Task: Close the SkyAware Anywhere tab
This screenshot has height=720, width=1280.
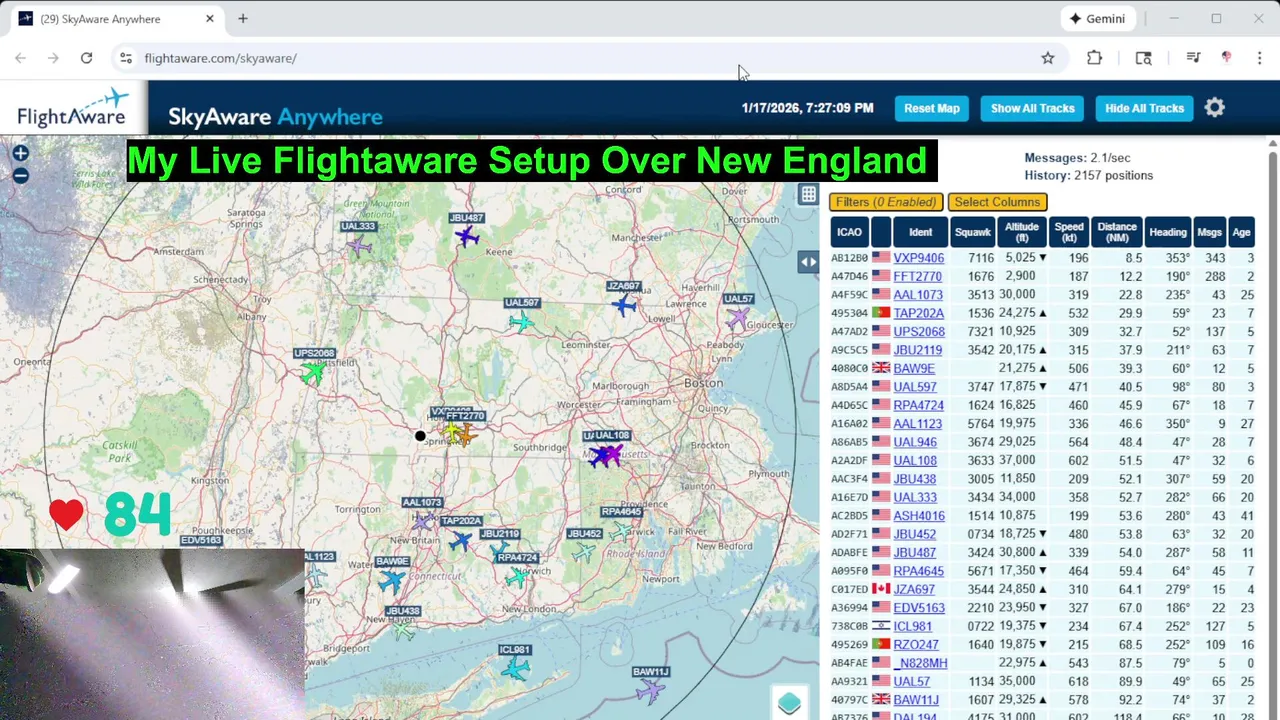Action: coord(209,18)
